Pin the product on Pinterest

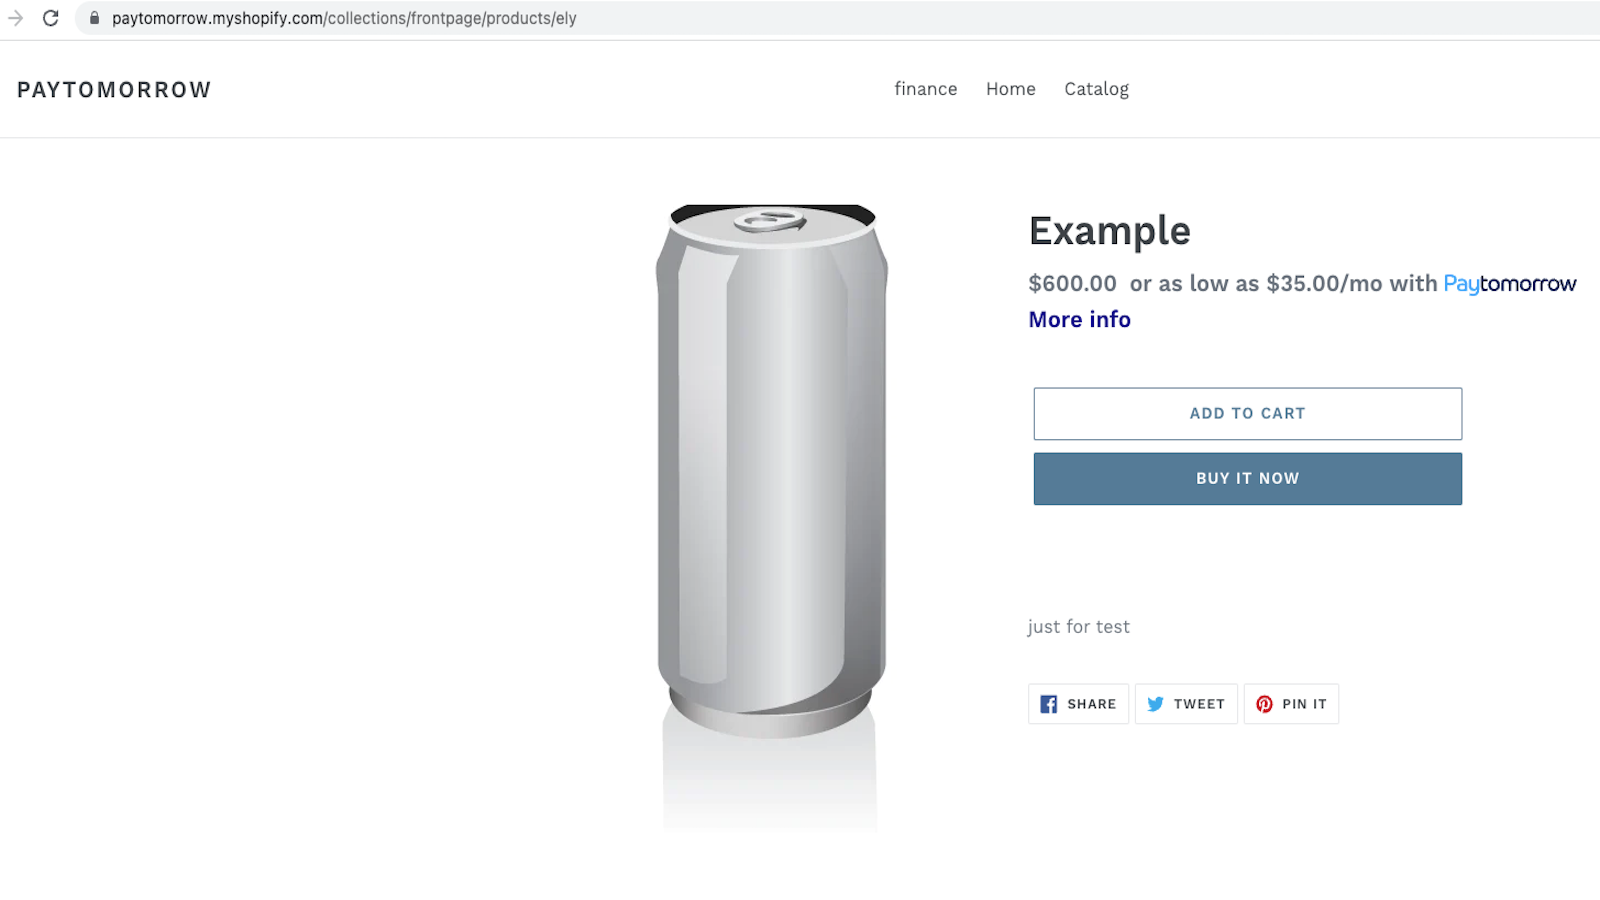[x=1291, y=704]
